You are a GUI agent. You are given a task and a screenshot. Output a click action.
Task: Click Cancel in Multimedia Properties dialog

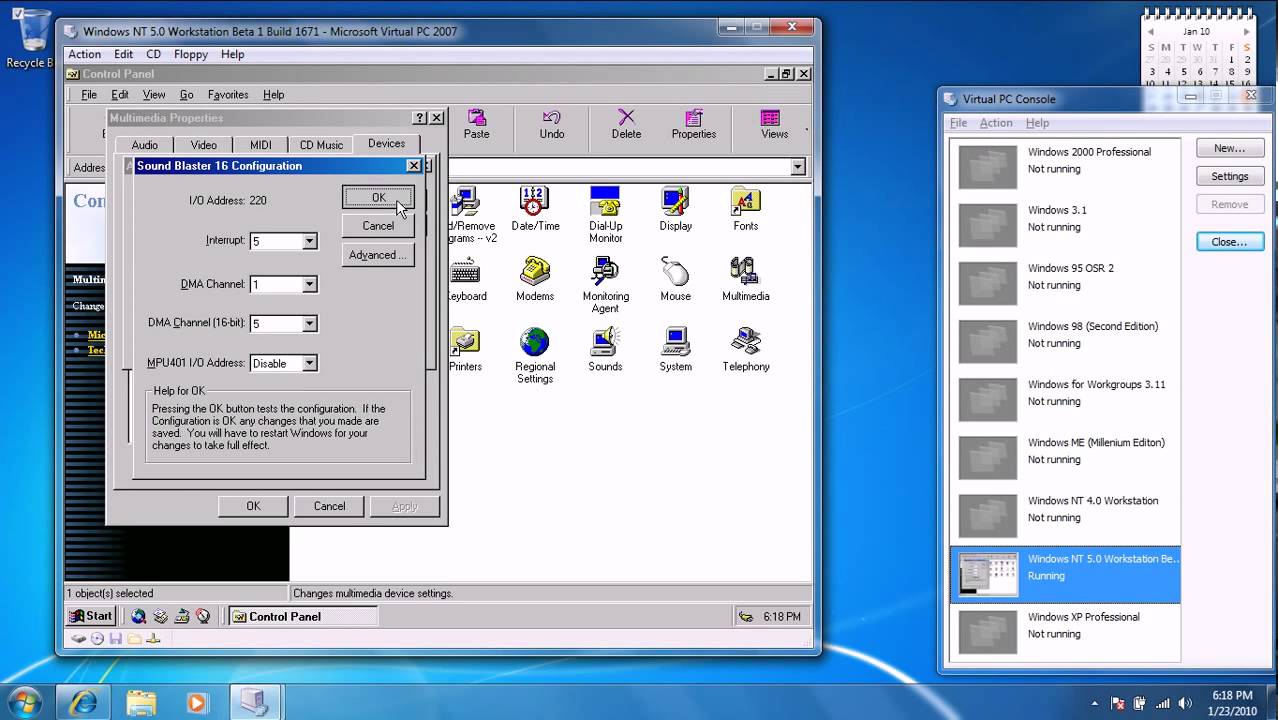[x=329, y=506]
